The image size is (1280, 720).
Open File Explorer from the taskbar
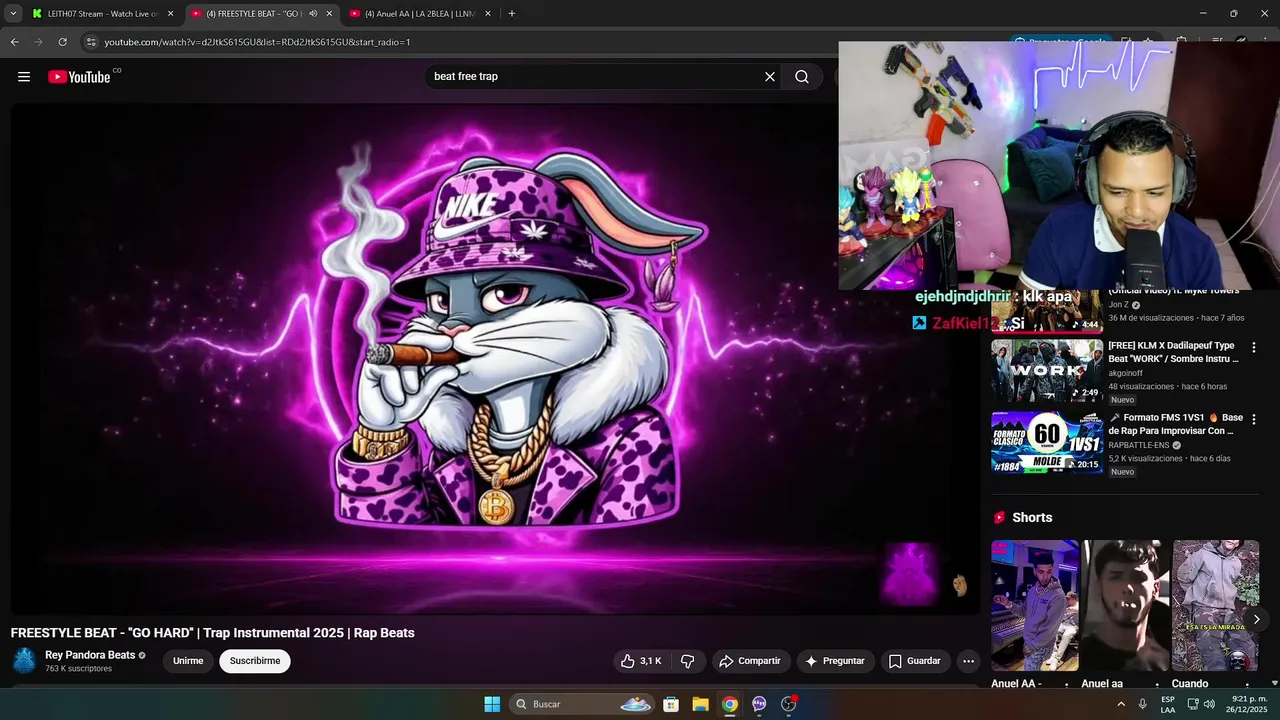pyautogui.click(x=700, y=704)
